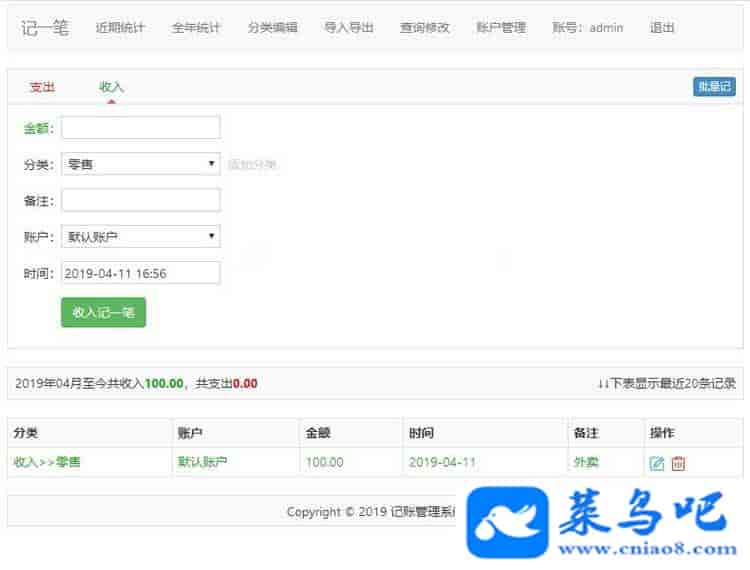The width and height of the screenshot is (750, 570).
Task: Click the 添加分类 link beside the category dropdown
Action: click(x=252, y=165)
